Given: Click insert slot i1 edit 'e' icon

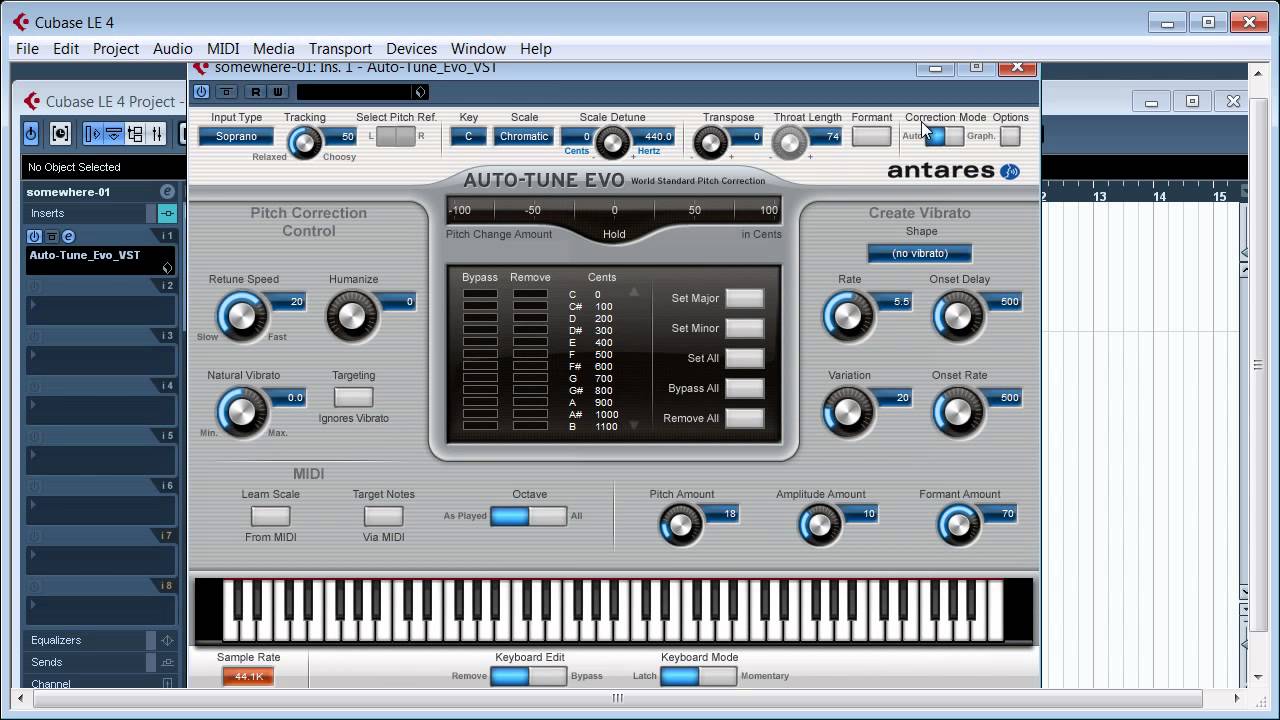Looking at the screenshot, I should point(68,236).
